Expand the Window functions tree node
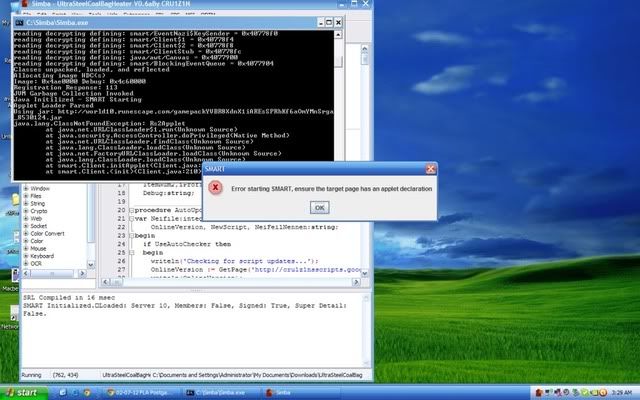Image resolution: width=640 pixels, height=400 pixels. [x=25, y=188]
